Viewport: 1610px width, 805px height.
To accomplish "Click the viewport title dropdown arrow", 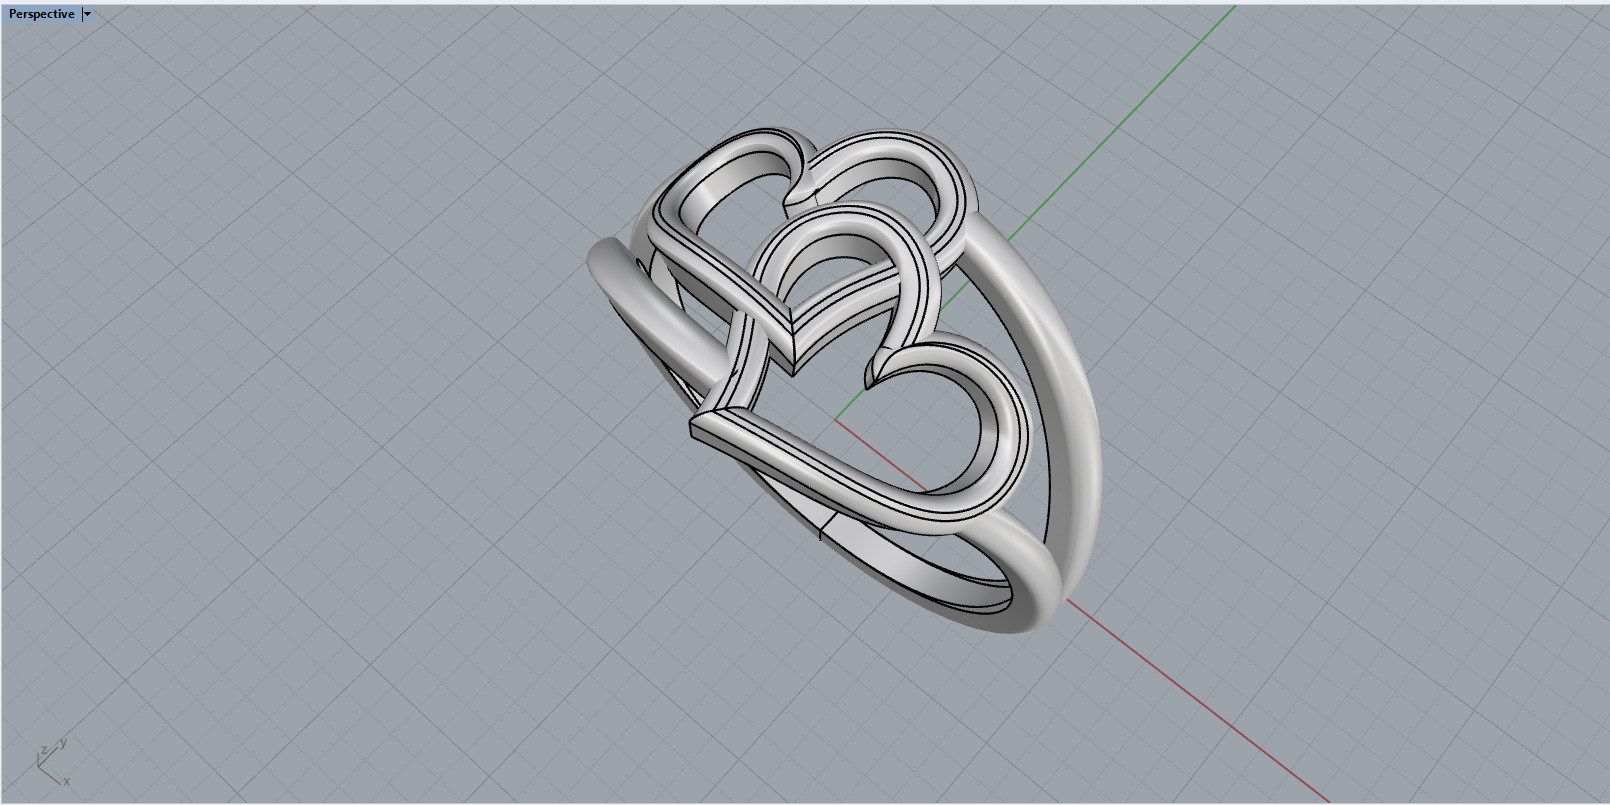I will pyautogui.click(x=87, y=14).
